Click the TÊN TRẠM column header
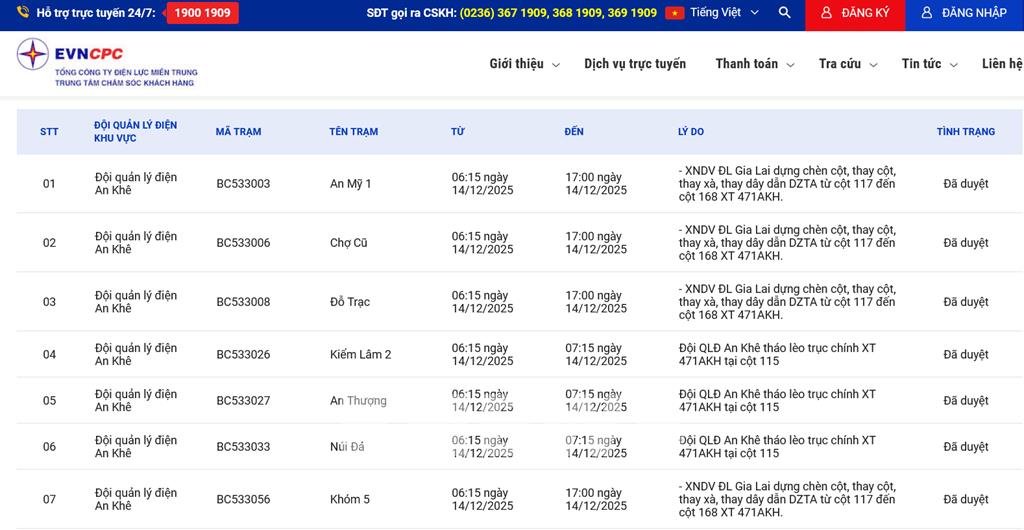Image resolution: width=1024 pixels, height=530 pixels. pos(353,132)
